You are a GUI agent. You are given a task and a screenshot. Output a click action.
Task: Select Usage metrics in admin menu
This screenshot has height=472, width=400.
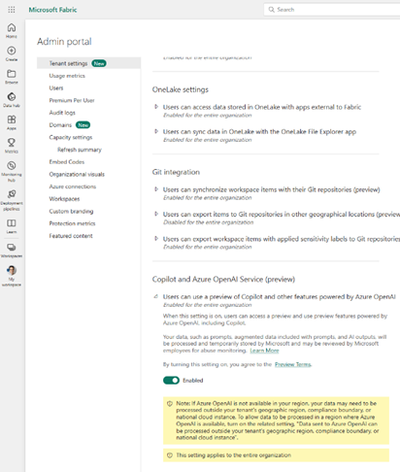67,76
